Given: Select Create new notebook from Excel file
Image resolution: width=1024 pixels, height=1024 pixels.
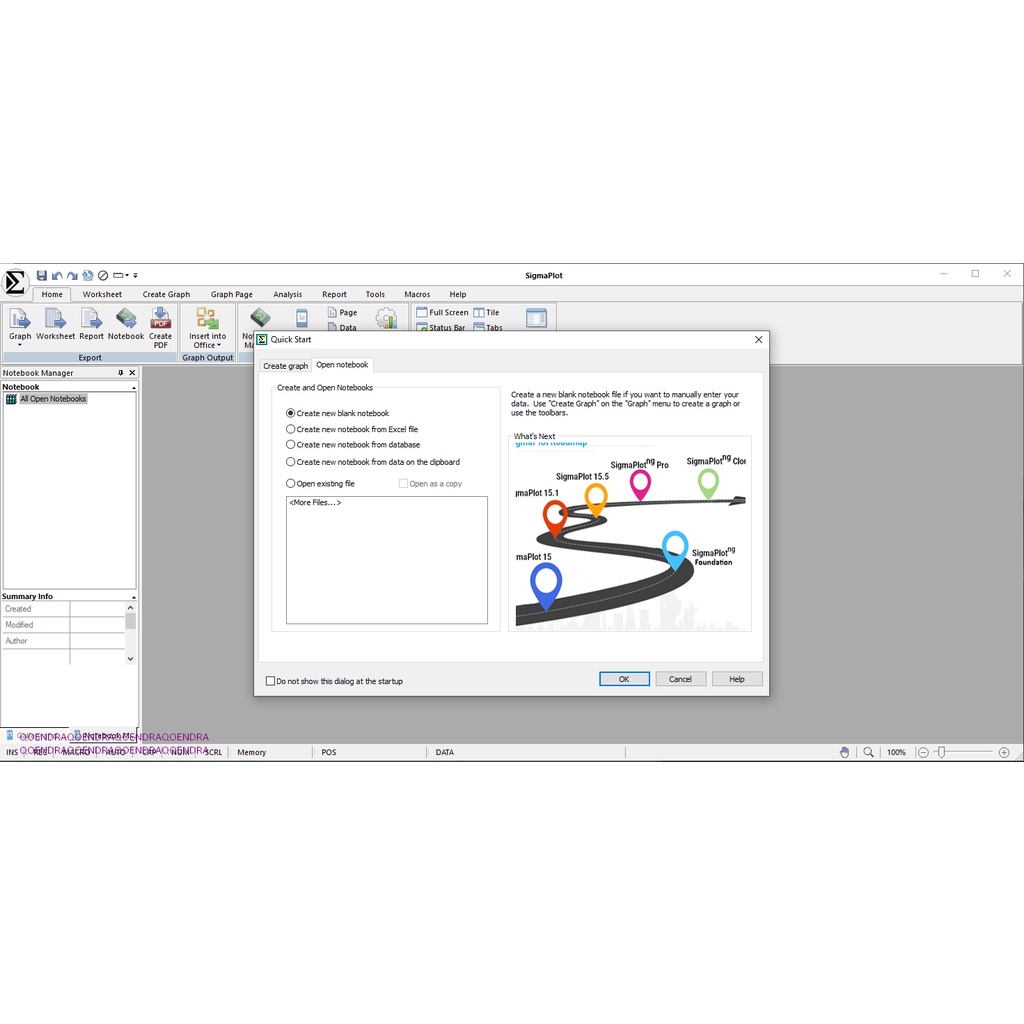Looking at the screenshot, I should click(x=291, y=429).
